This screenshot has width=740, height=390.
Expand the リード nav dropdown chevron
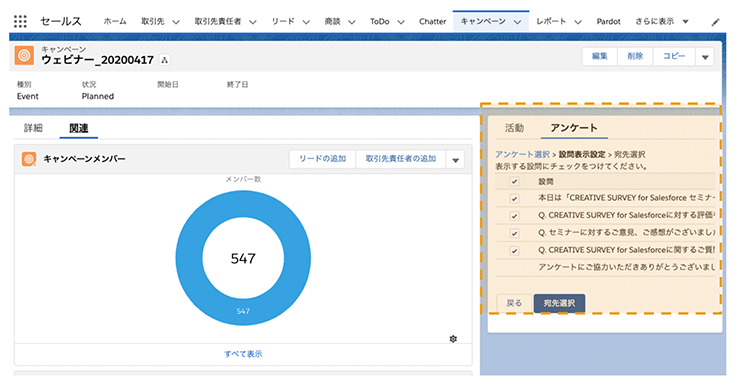click(306, 22)
